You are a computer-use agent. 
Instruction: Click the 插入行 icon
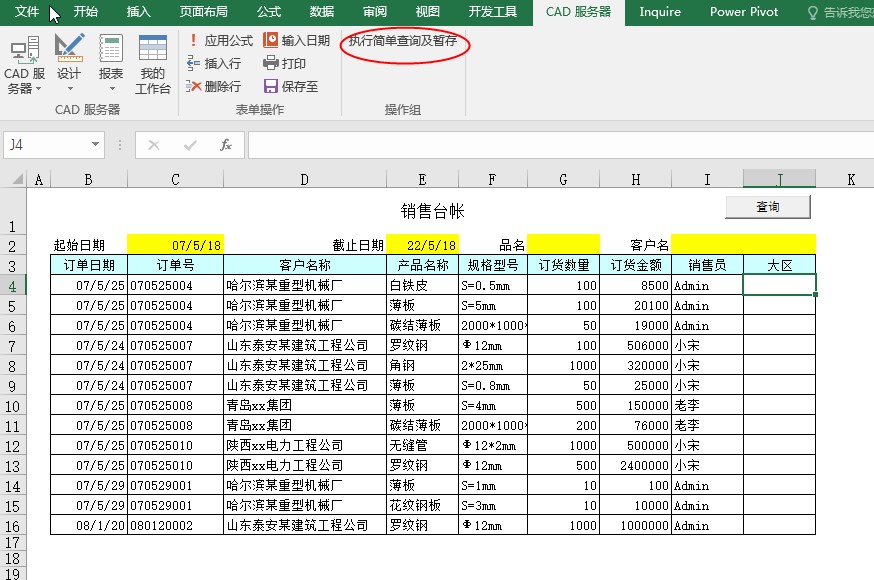tap(194, 63)
